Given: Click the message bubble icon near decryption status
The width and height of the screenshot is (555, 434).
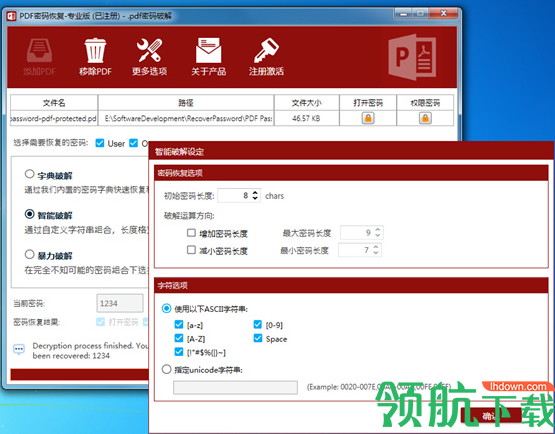Looking at the screenshot, I should 19,349.
